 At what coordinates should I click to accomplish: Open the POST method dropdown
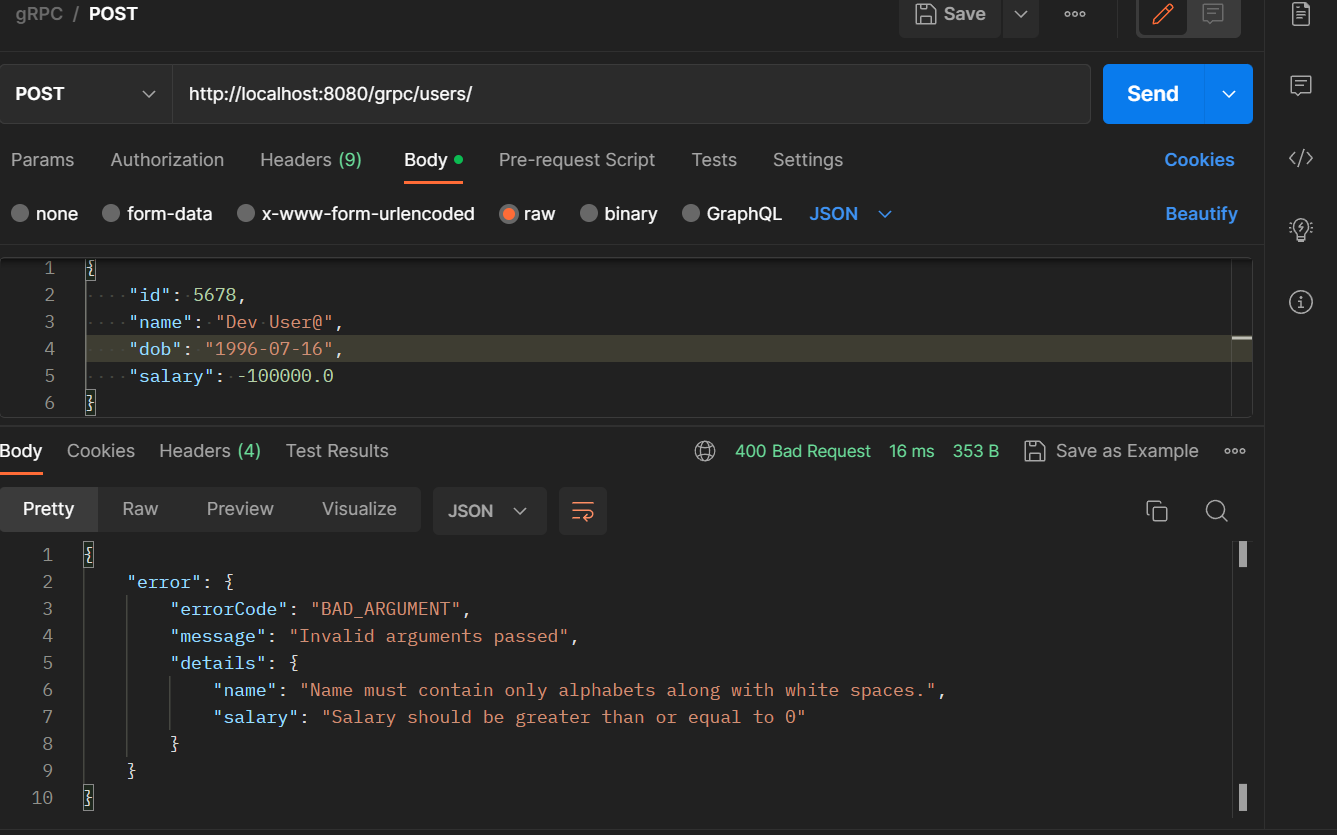86,94
